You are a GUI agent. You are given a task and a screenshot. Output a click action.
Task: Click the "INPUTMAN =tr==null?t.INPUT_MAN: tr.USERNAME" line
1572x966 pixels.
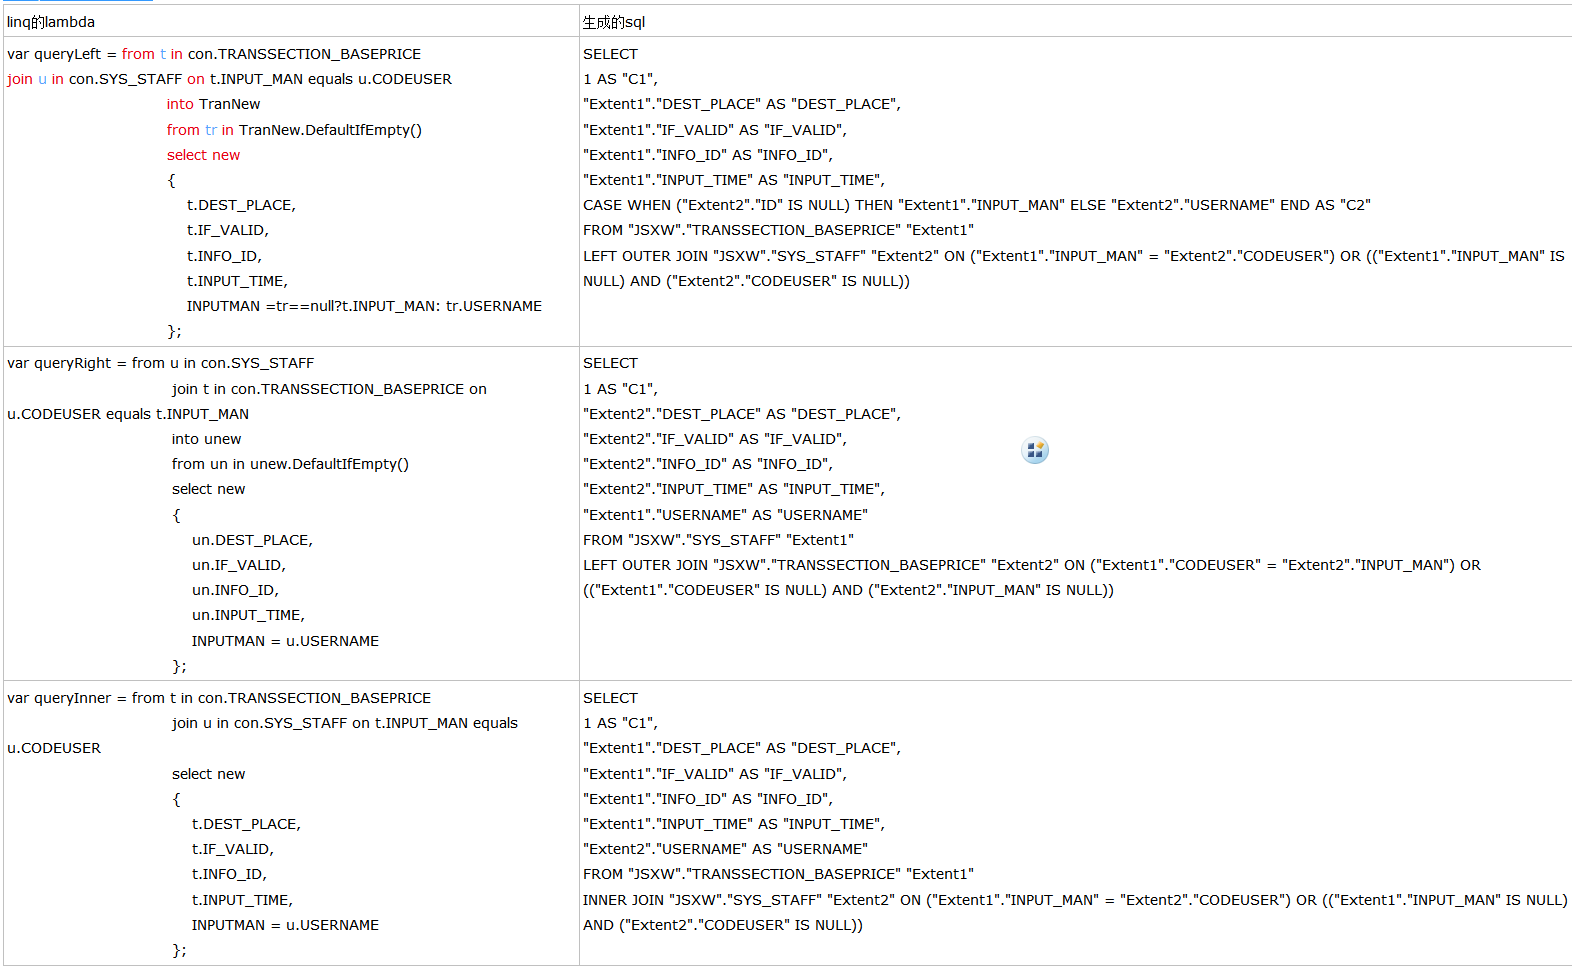coord(364,306)
